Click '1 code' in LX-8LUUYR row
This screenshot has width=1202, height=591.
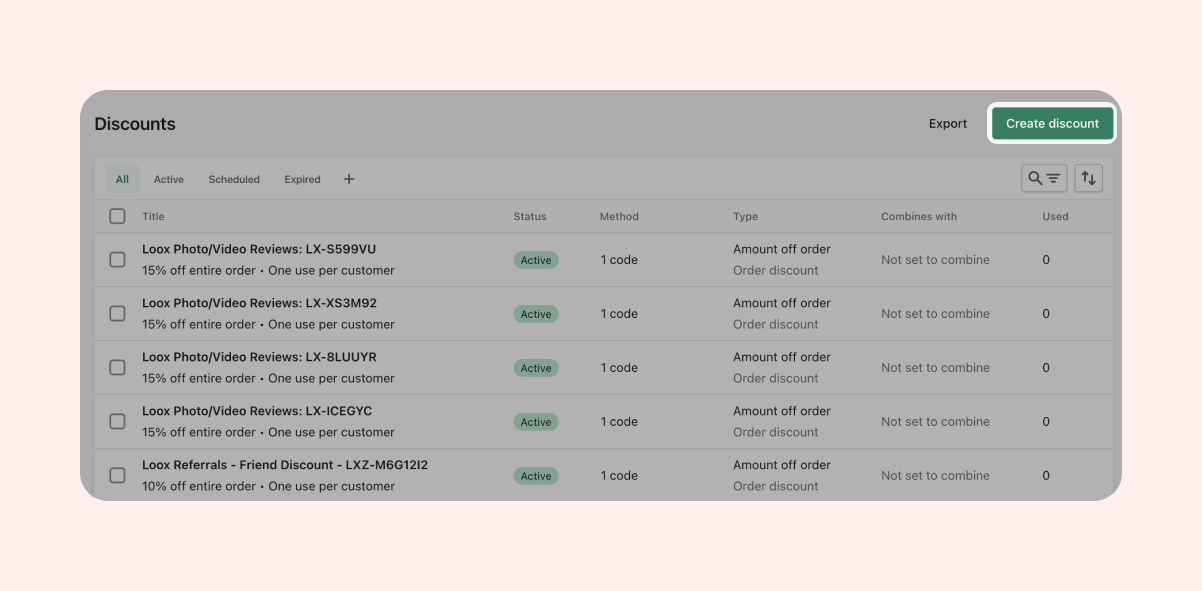pos(619,368)
